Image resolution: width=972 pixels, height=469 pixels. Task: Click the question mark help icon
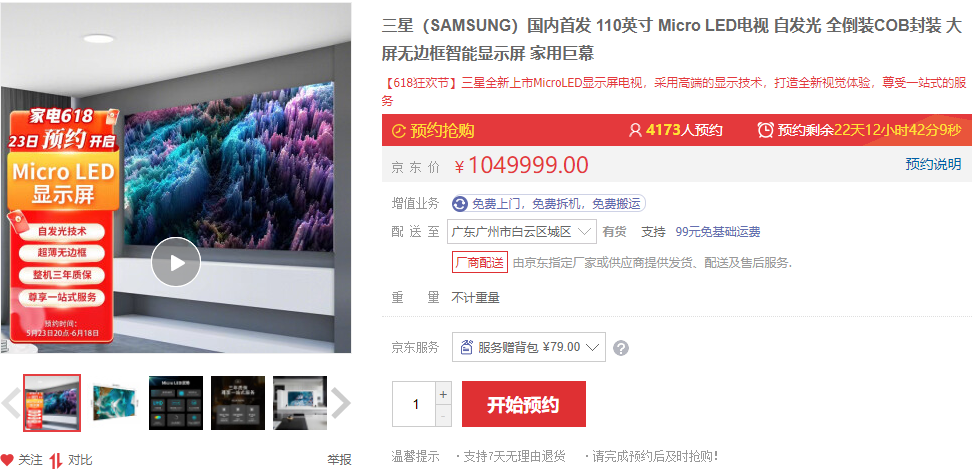[x=621, y=348]
